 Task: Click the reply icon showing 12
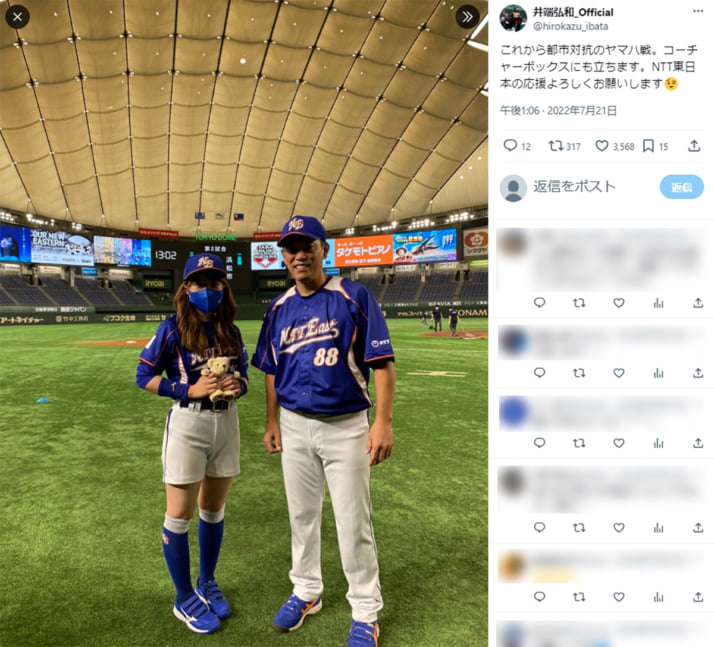[517, 146]
